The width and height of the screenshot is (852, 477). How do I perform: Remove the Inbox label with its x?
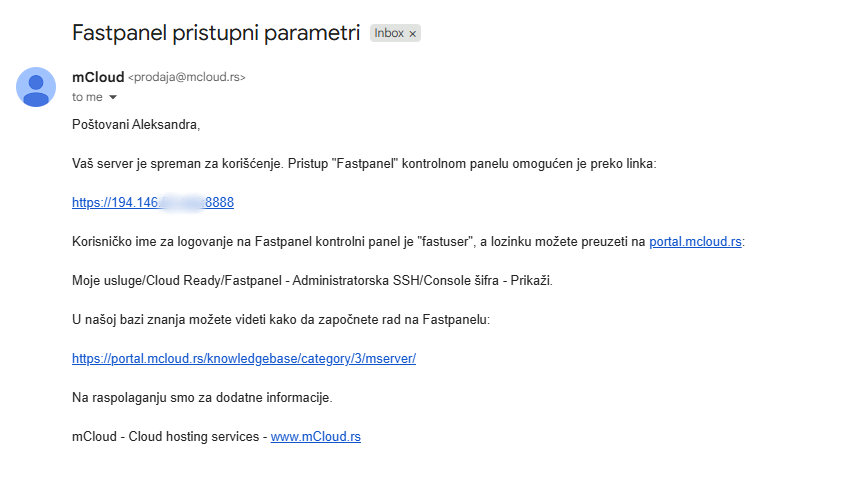click(412, 34)
